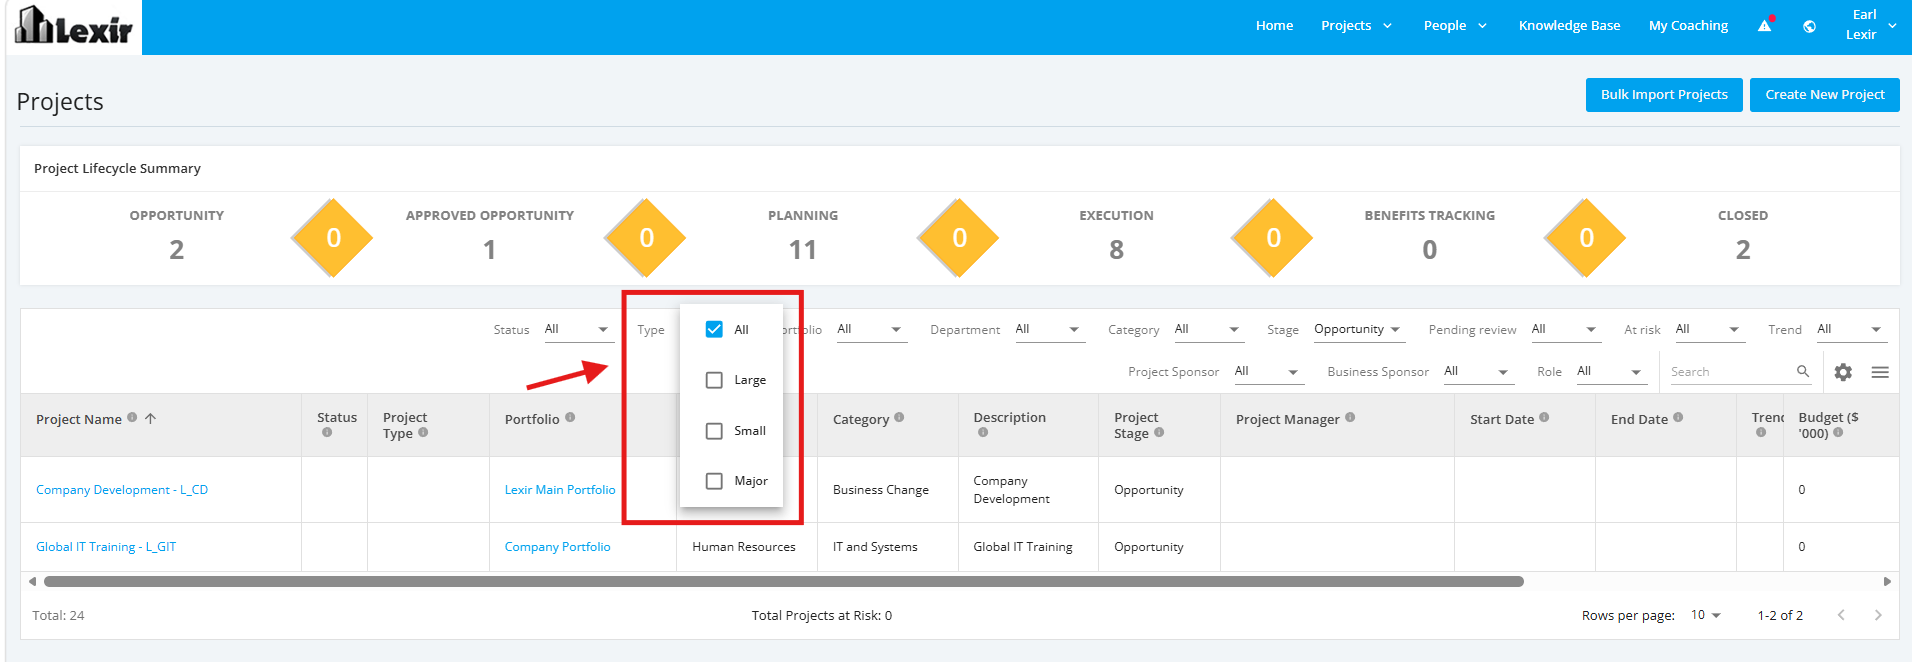Open the Status filter dropdown
Viewport: 1912px width, 662px height.
click(x=578, y=329)
